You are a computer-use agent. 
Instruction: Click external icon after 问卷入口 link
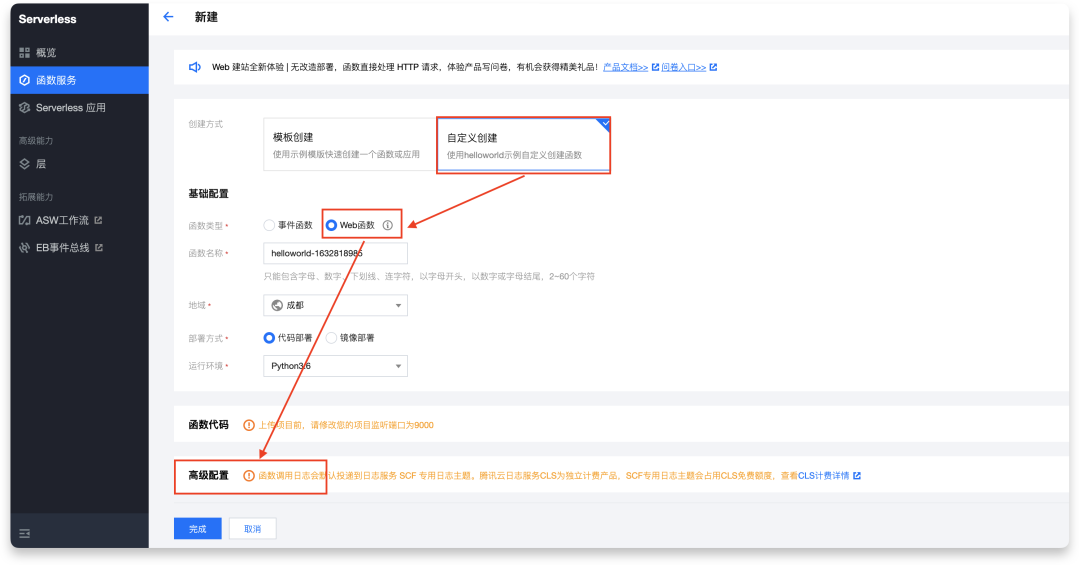[x=713, y=67]
